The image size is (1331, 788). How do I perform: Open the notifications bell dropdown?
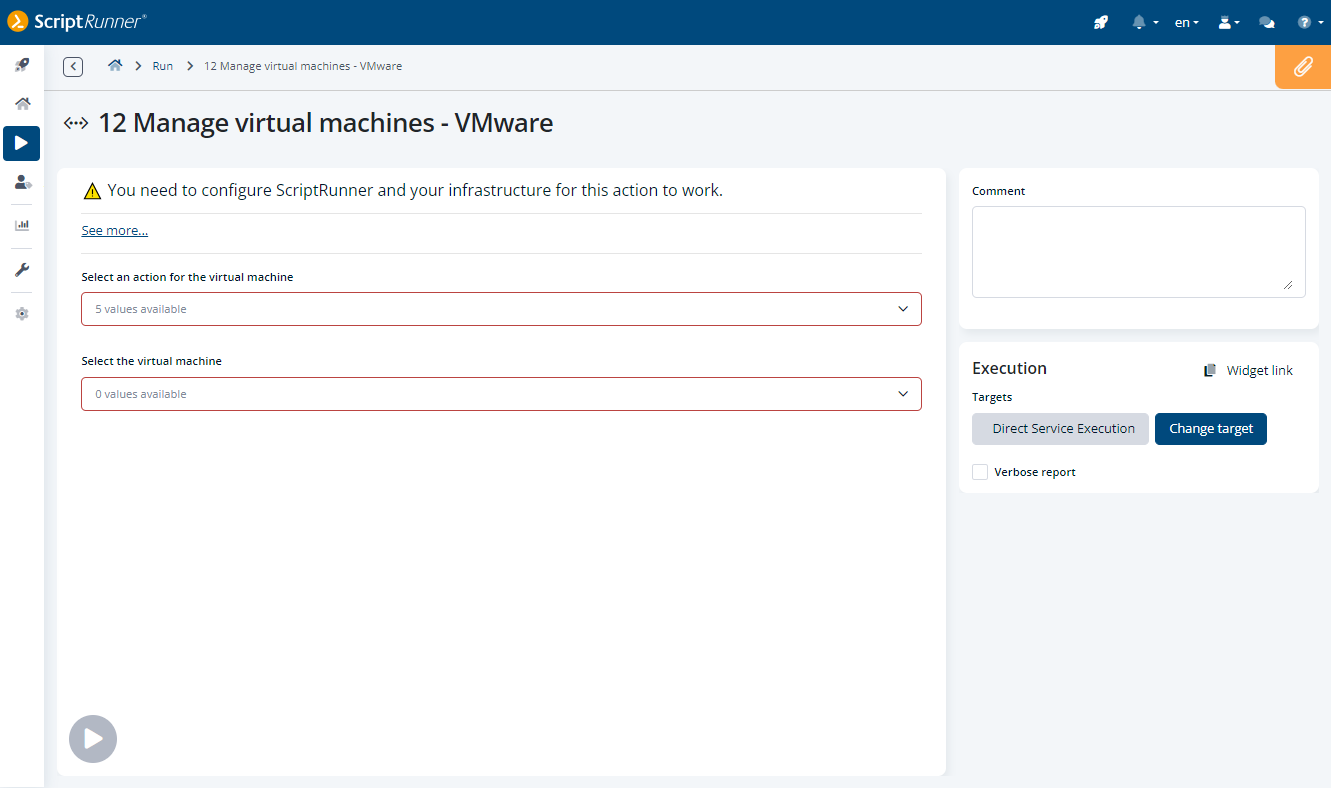click(1144, 22)
